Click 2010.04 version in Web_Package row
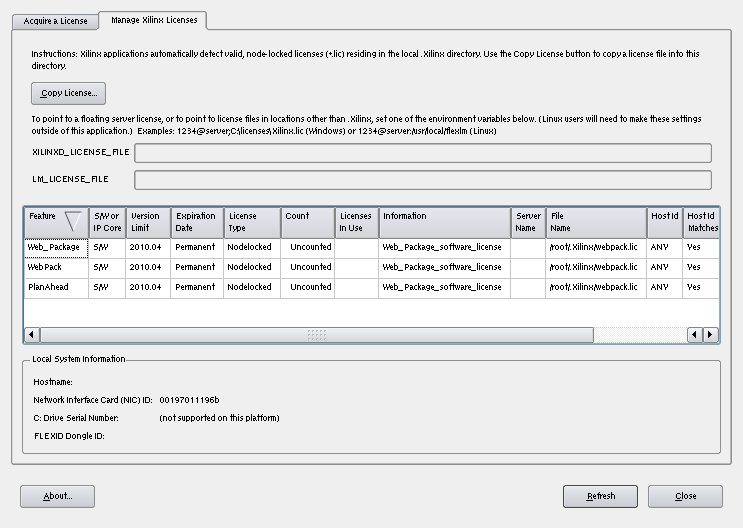This screenshot has height=528, width=743. pos(148,248)
